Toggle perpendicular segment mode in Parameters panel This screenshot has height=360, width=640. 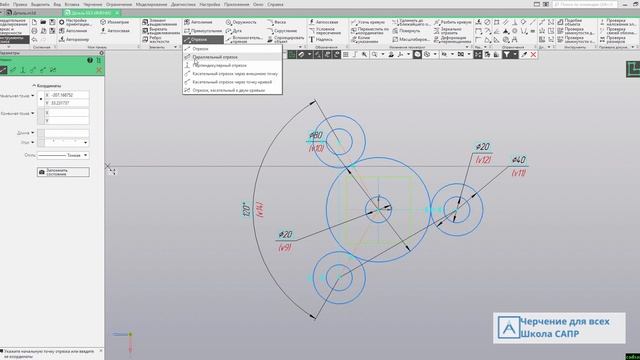point(23,70)
